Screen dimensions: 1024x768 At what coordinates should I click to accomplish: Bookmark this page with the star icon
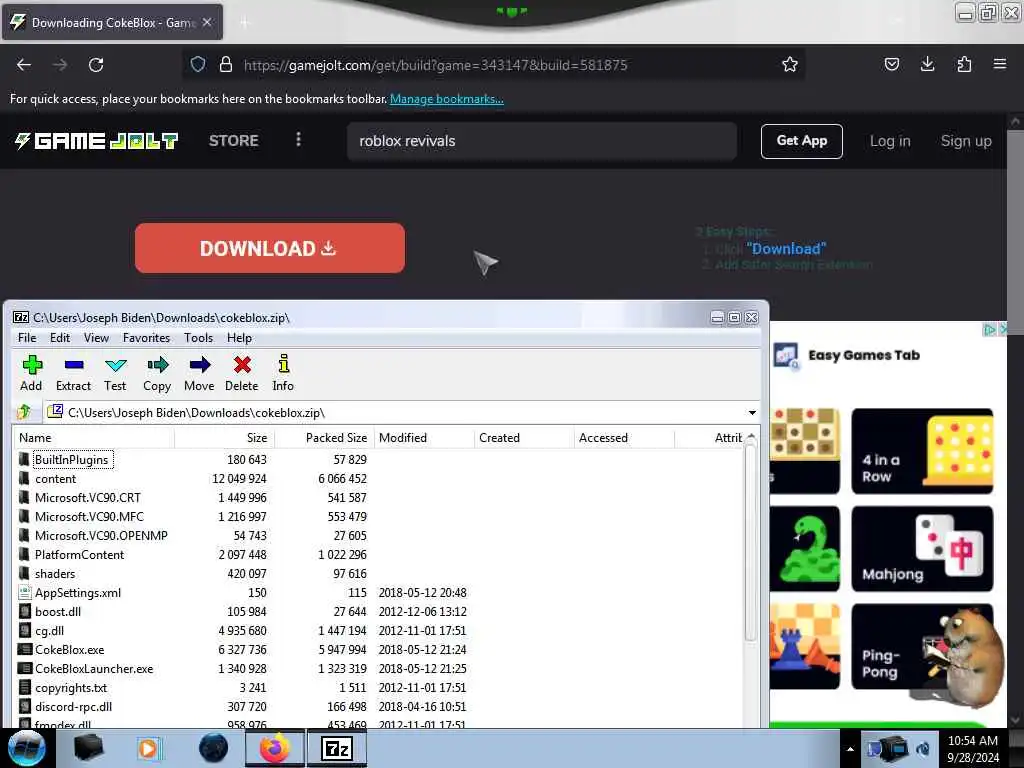(790, 65)
